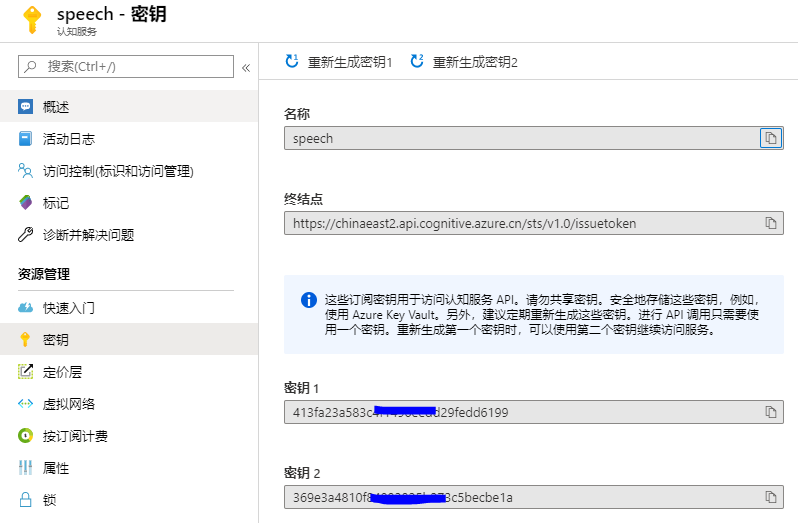Viewport: 798px width, 523px height.
Task: Click the yellow key icon beside speech title
Action: [x=32, y=19]
